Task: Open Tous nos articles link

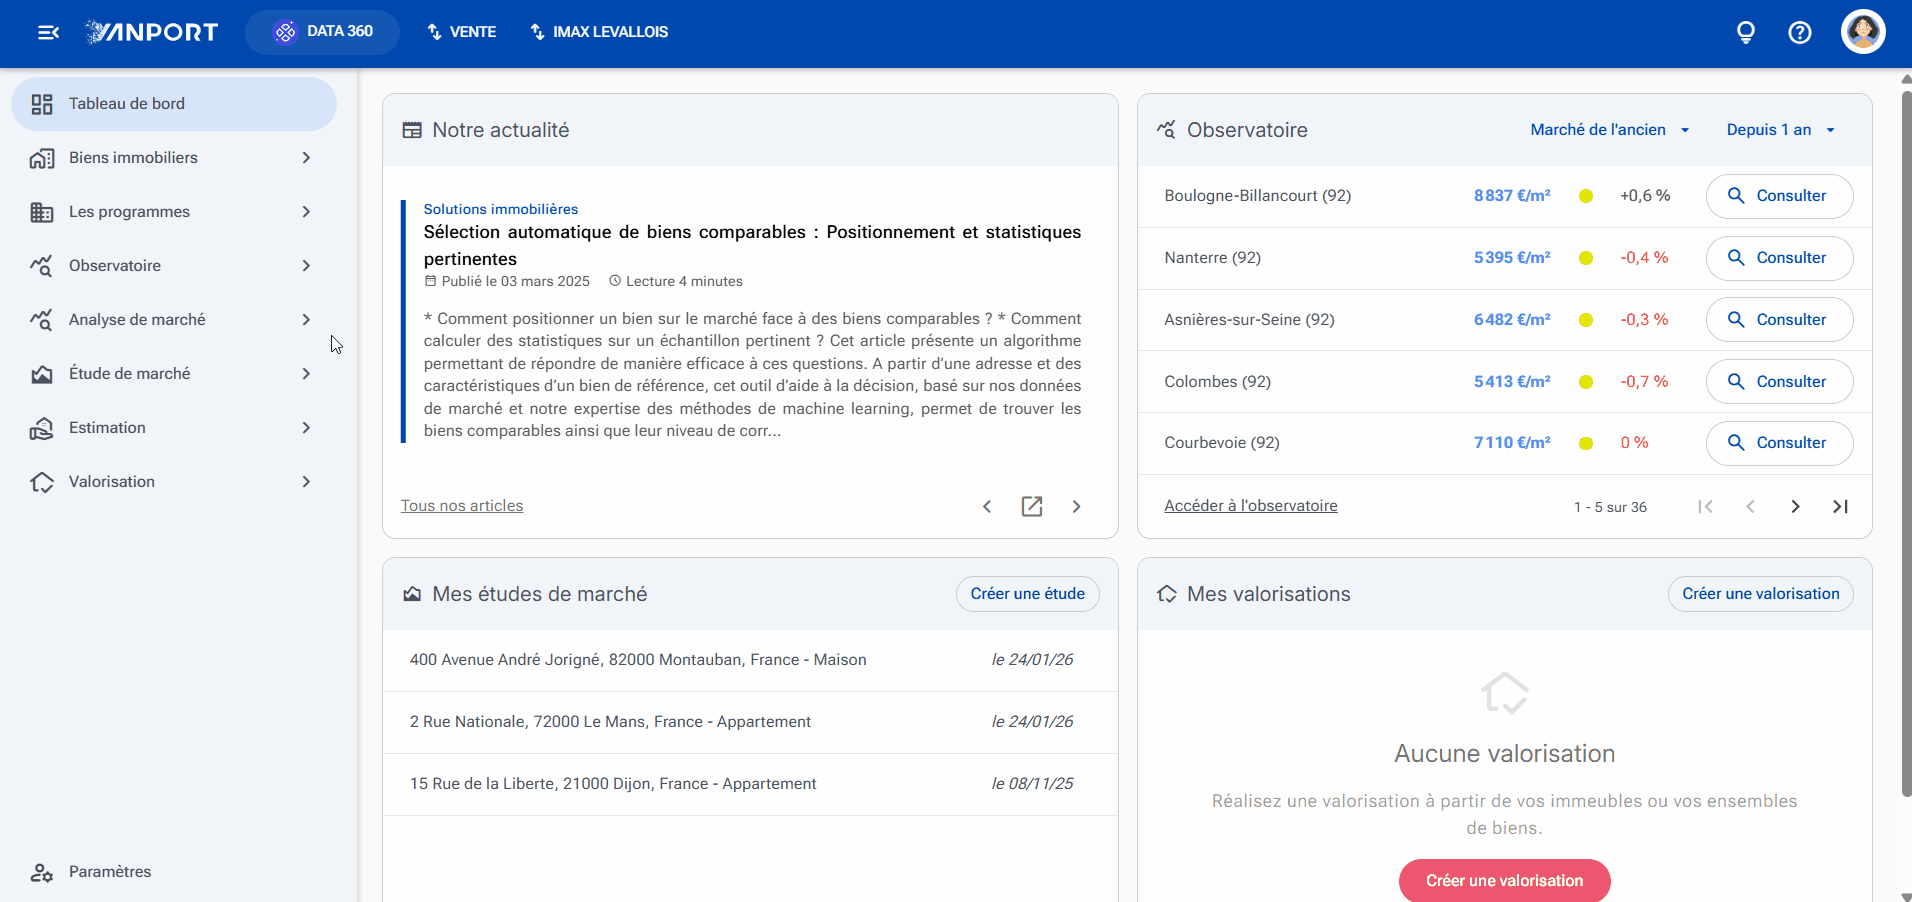Action: [x=462, y=506]
